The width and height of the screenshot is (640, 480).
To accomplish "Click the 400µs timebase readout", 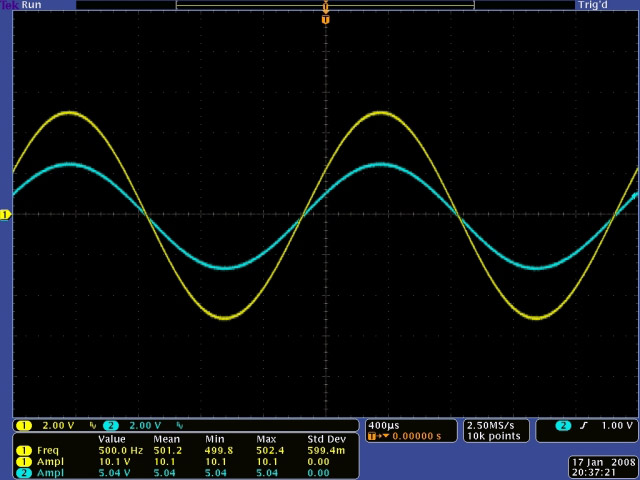I will (384, 425).
